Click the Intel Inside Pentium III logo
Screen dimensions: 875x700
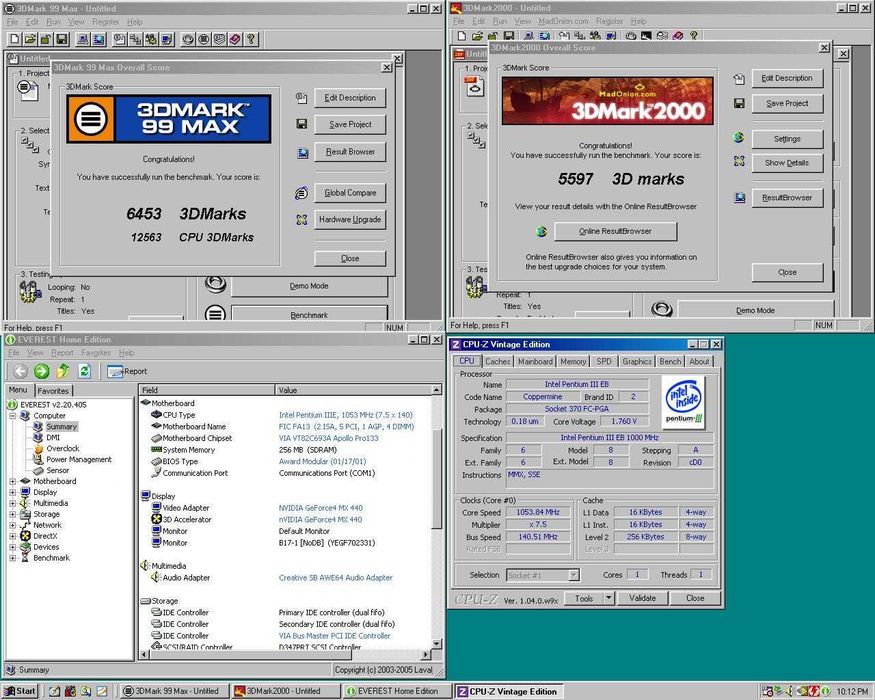684,402
